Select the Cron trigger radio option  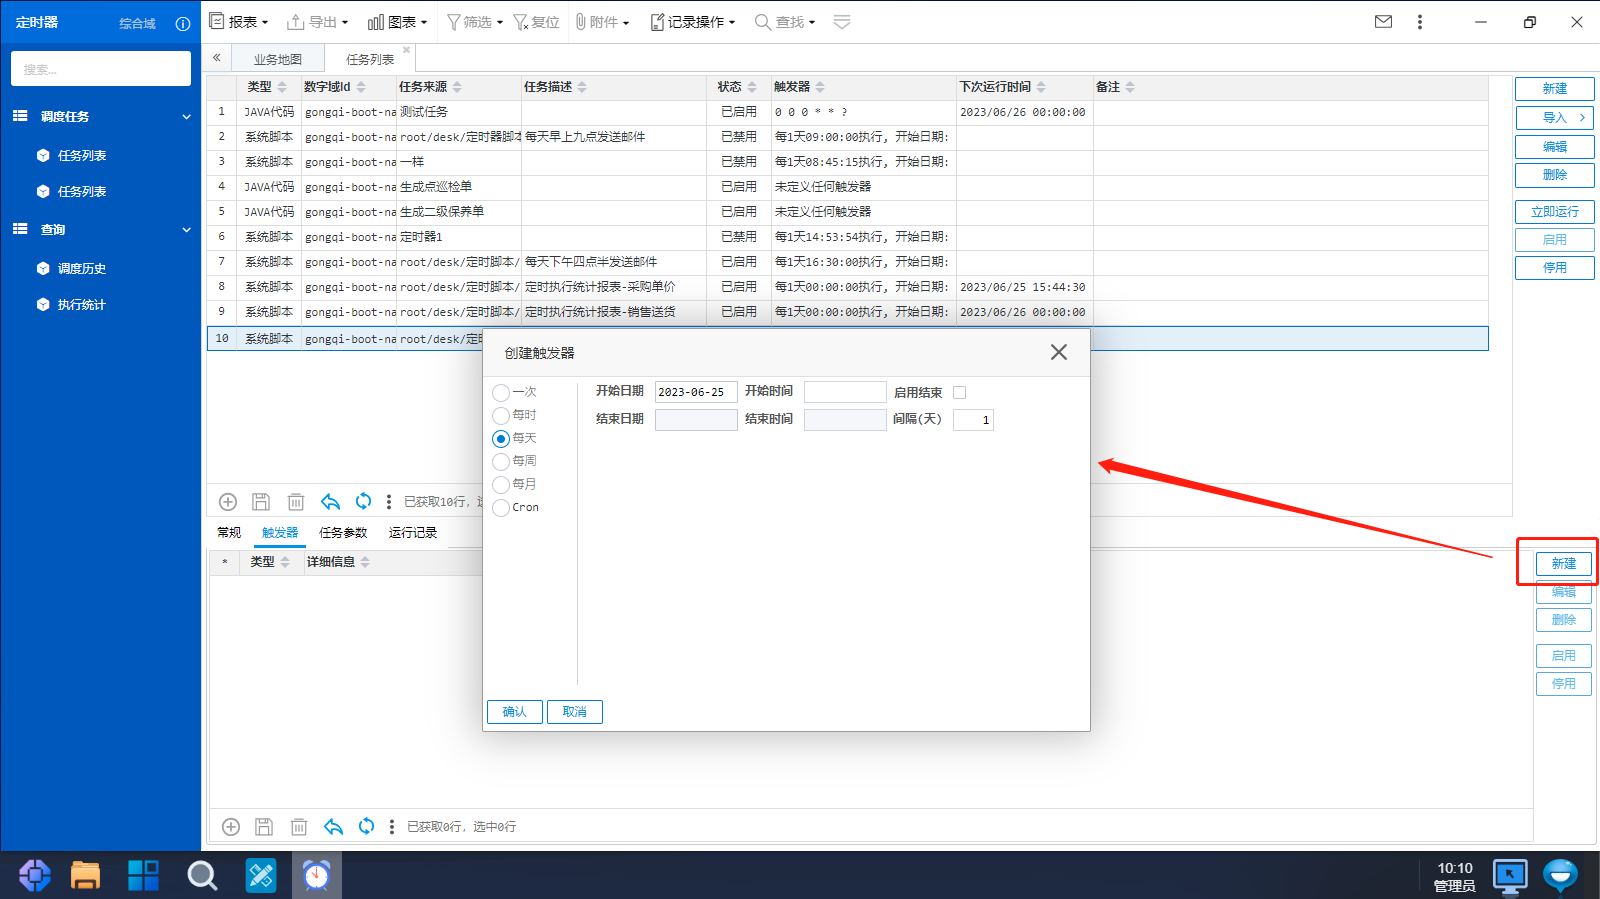pos(501,507)
